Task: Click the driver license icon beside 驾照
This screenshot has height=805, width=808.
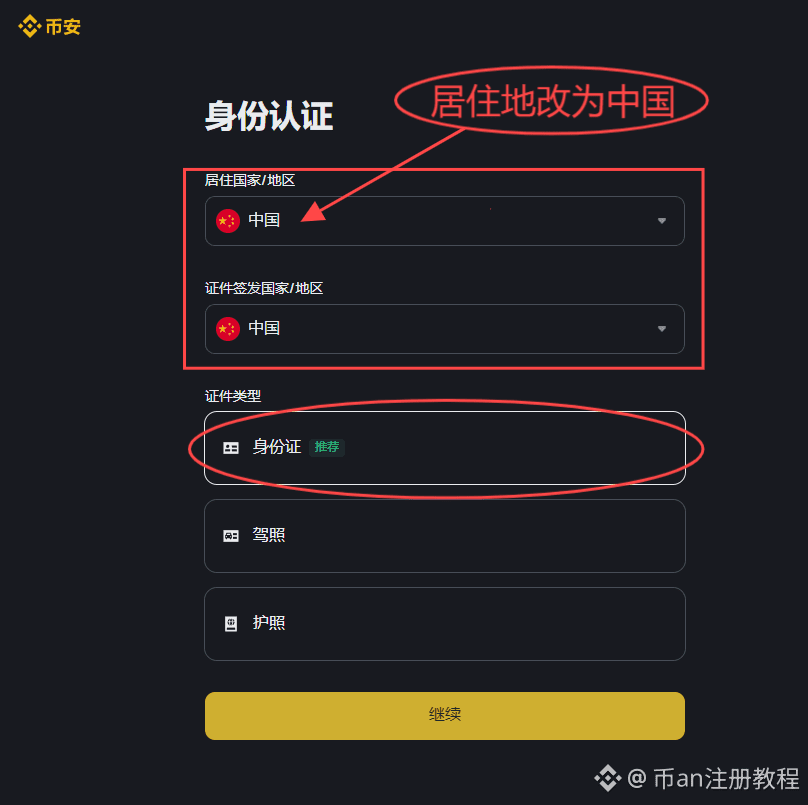Action: [x=231, y=536]
